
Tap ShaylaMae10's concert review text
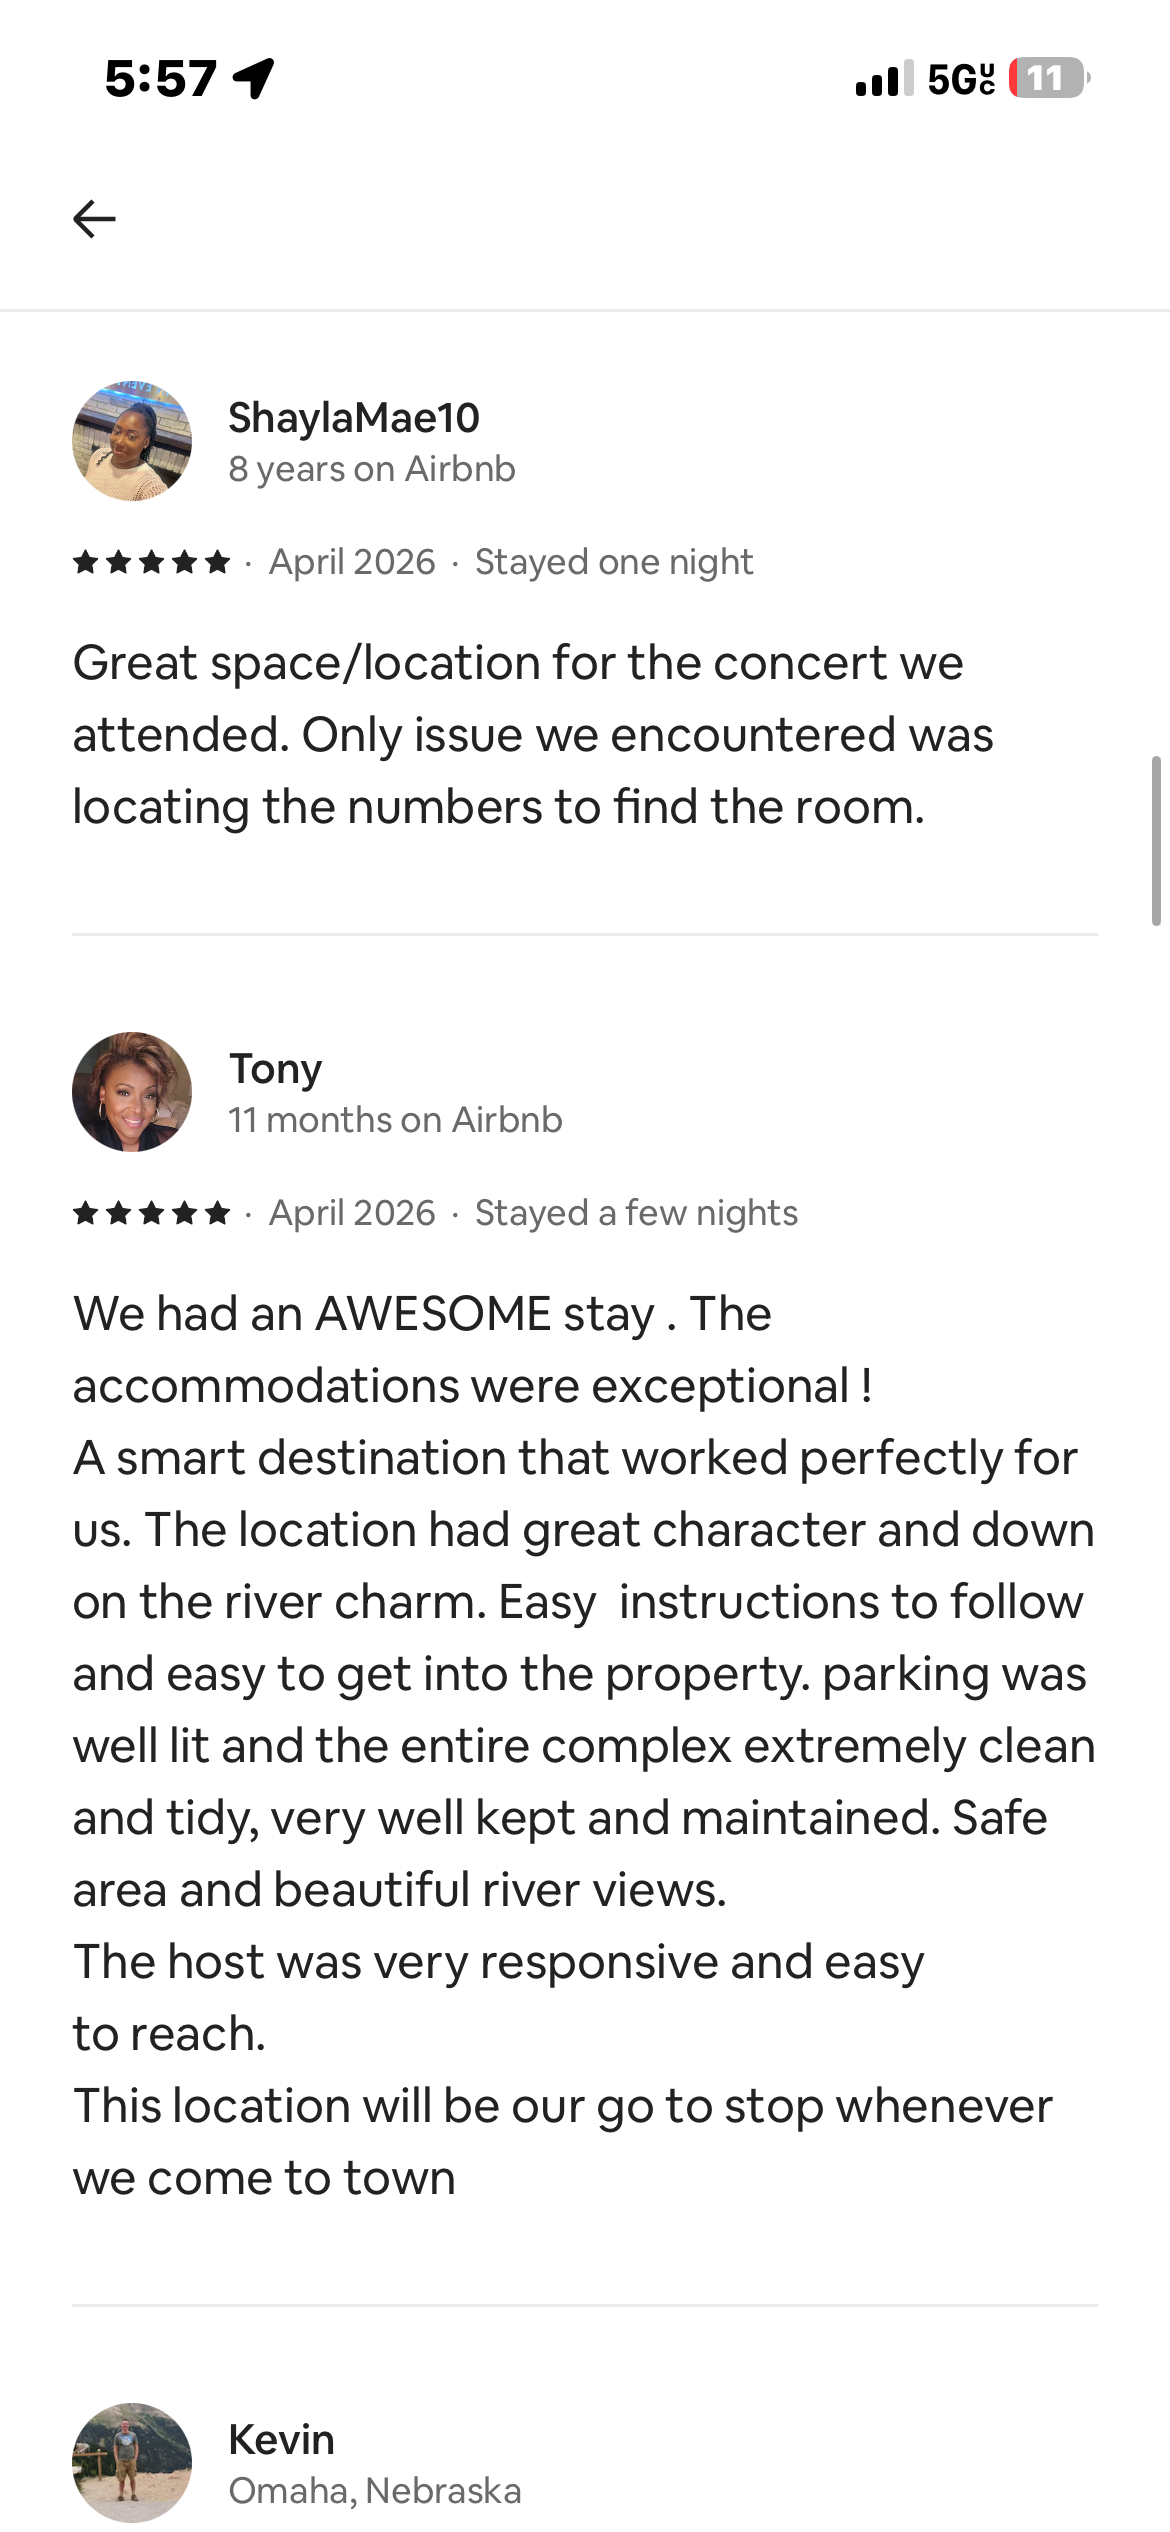[x=533, y=735]
